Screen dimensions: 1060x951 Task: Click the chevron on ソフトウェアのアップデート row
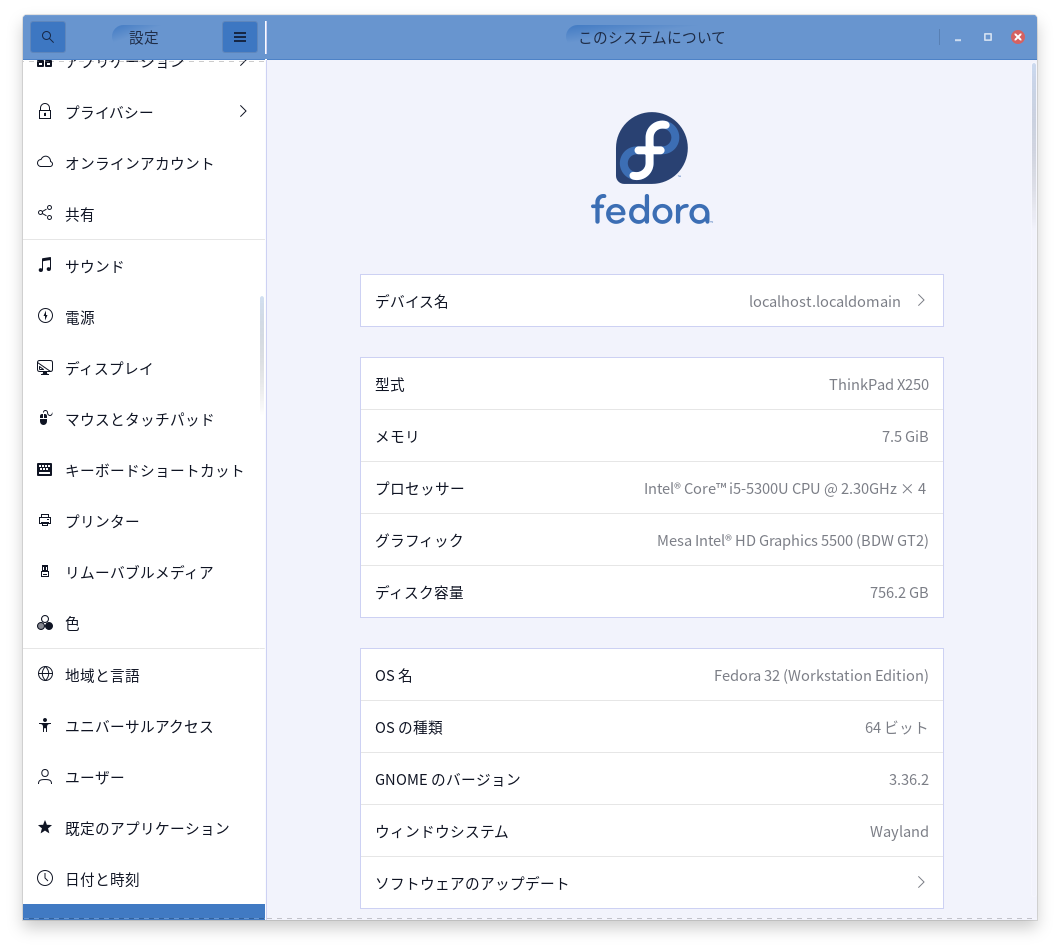921,882
